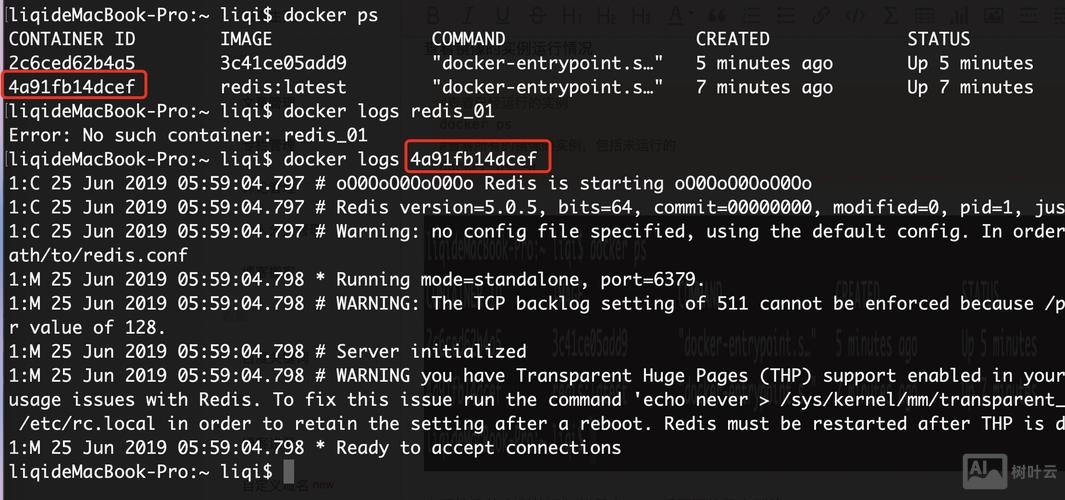Viewport: 1065px width, 500px height.
Task: Apply strikethrough with the S icon
Action: click(x=539, y=16)
